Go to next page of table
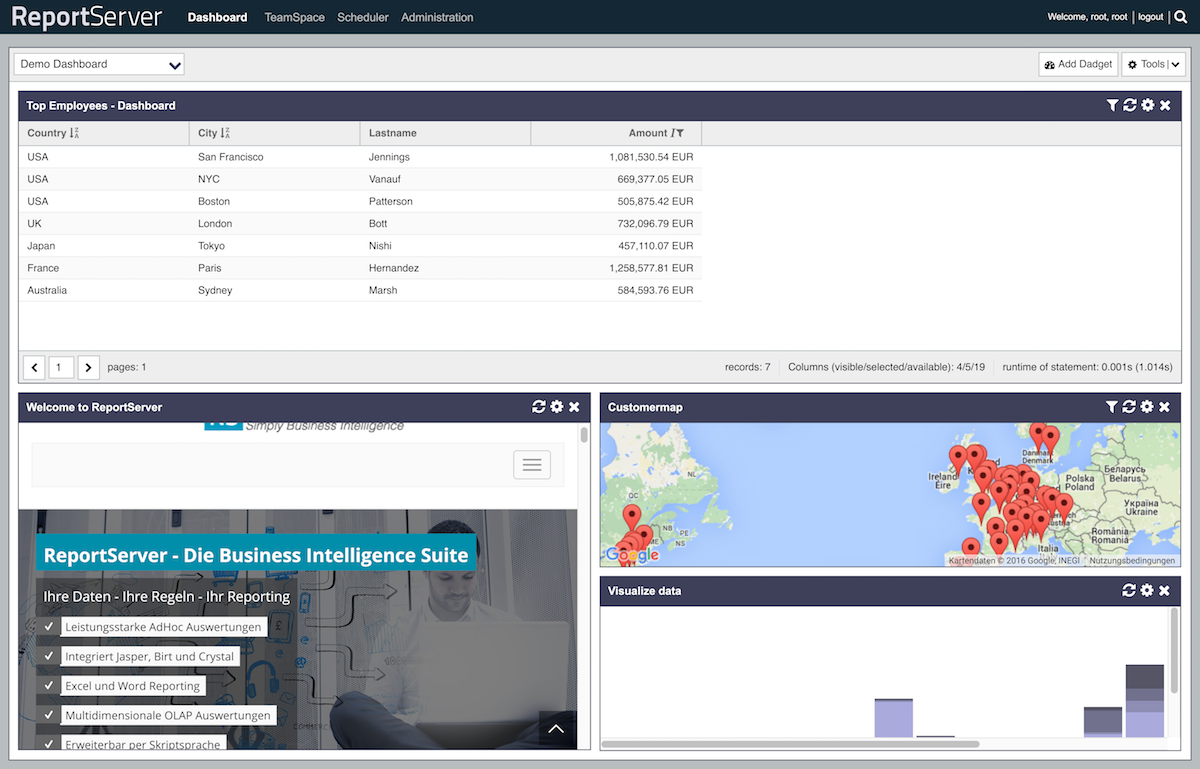The height and width of the screenshot is (769, 1200). pos(89,368)
